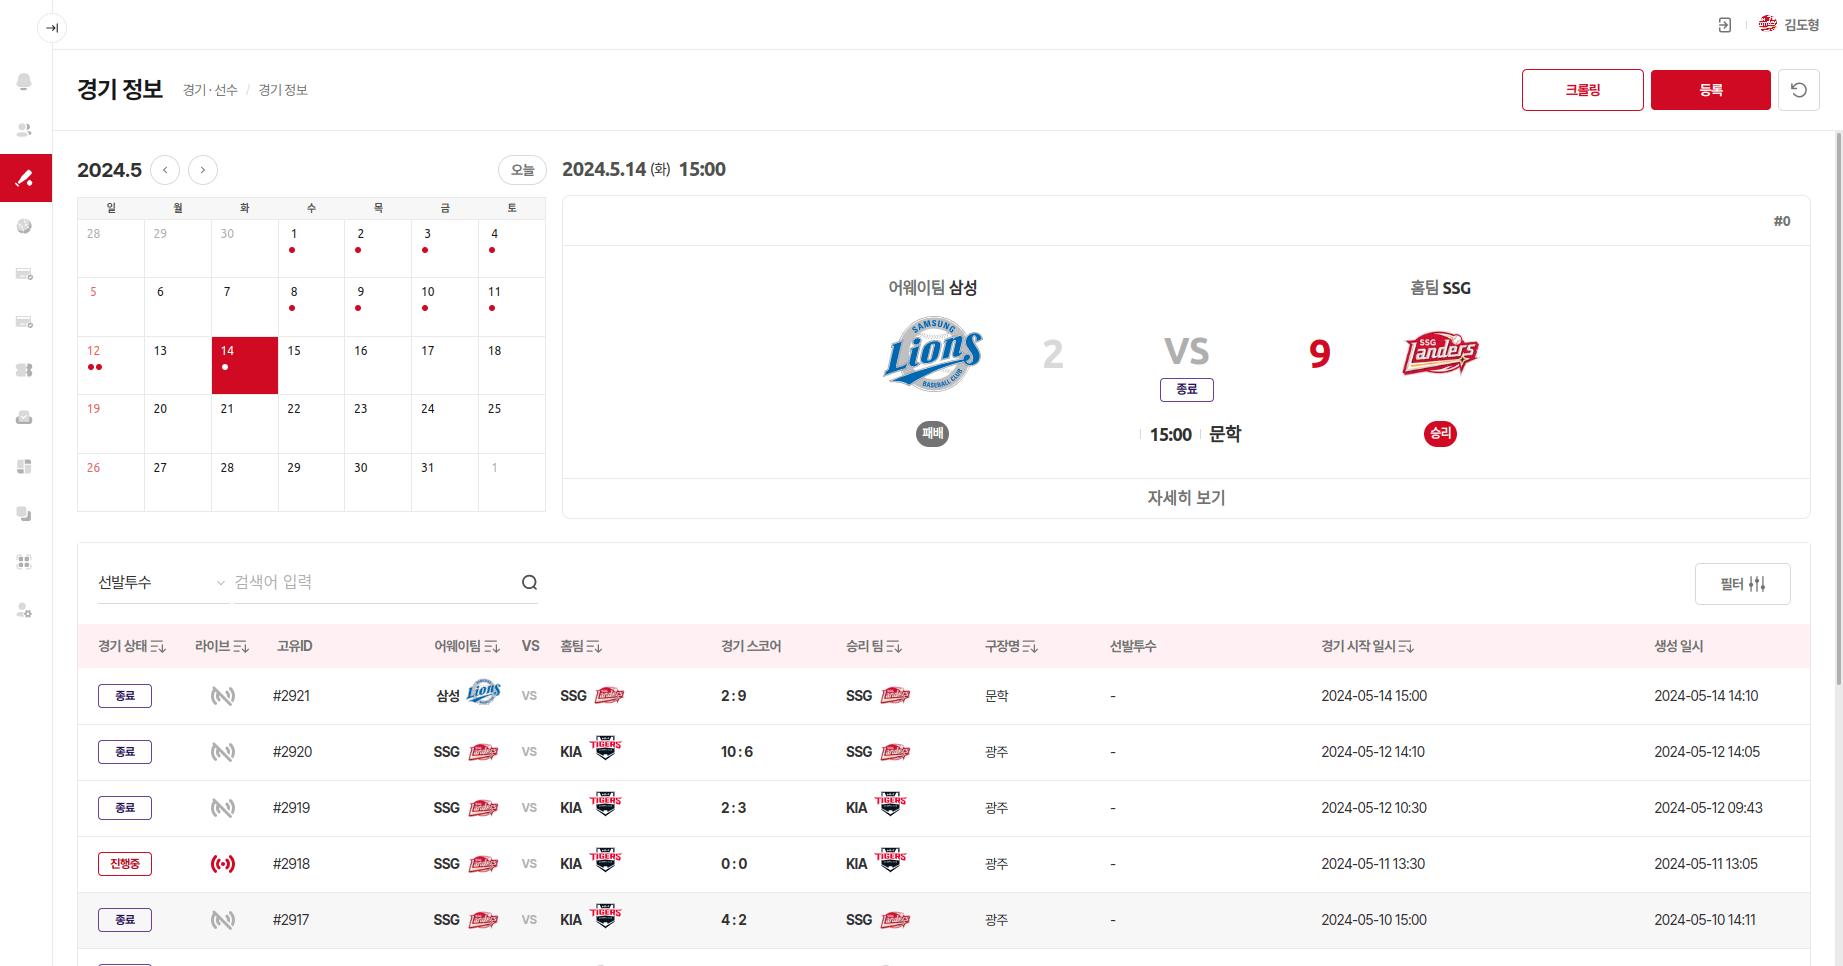Click score 10:6 in table
1843x966 pixels.
(x=737, y=752)
